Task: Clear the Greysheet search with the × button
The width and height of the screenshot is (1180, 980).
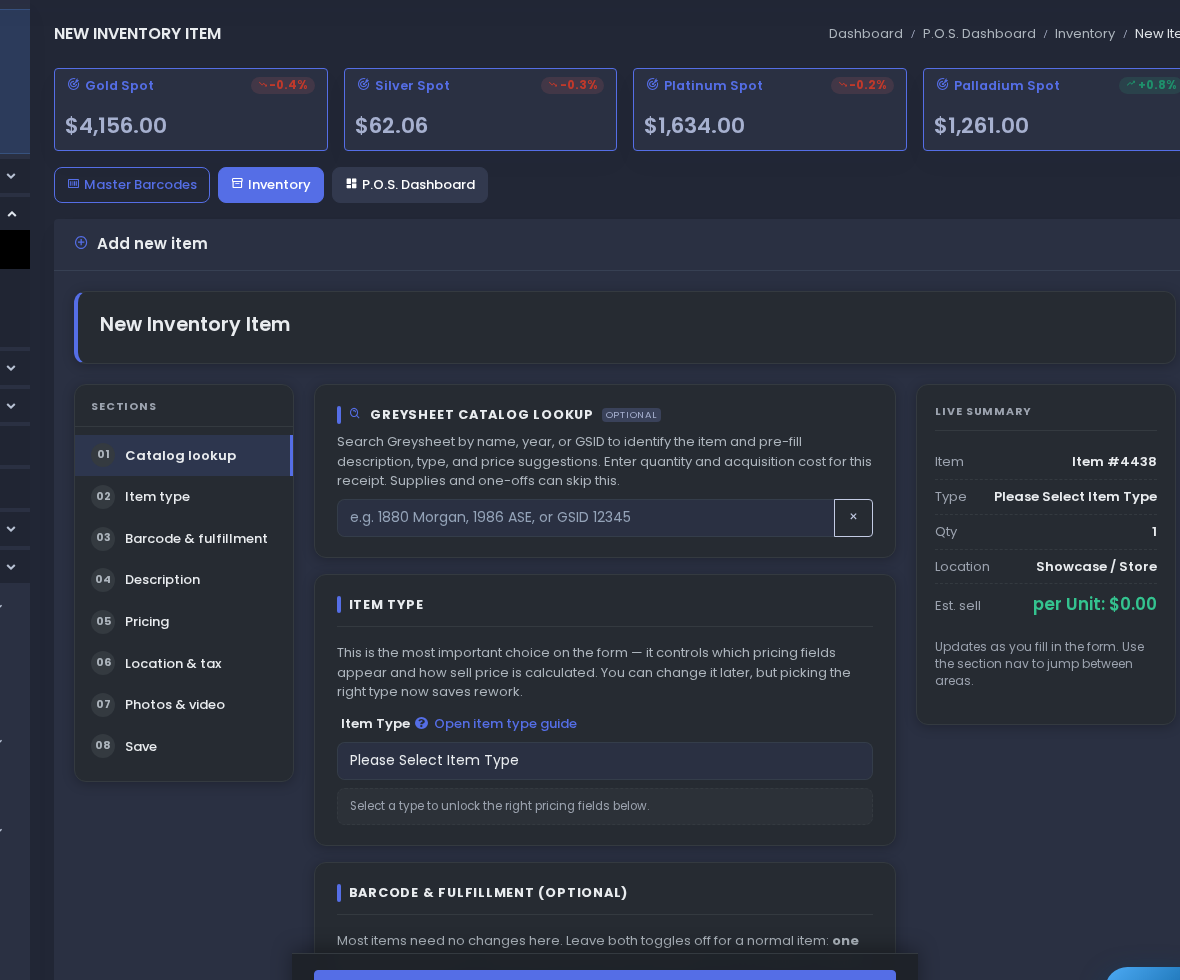Action: point(853,517)
